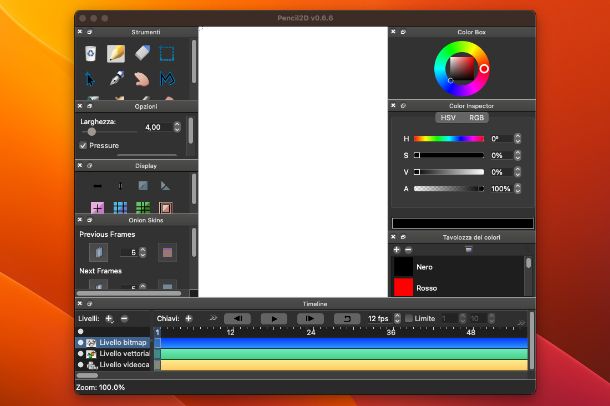Viewport: 610px width, 406px height.
Task: Select the dashed rectangle Selection tool
Action: point(167,54)
